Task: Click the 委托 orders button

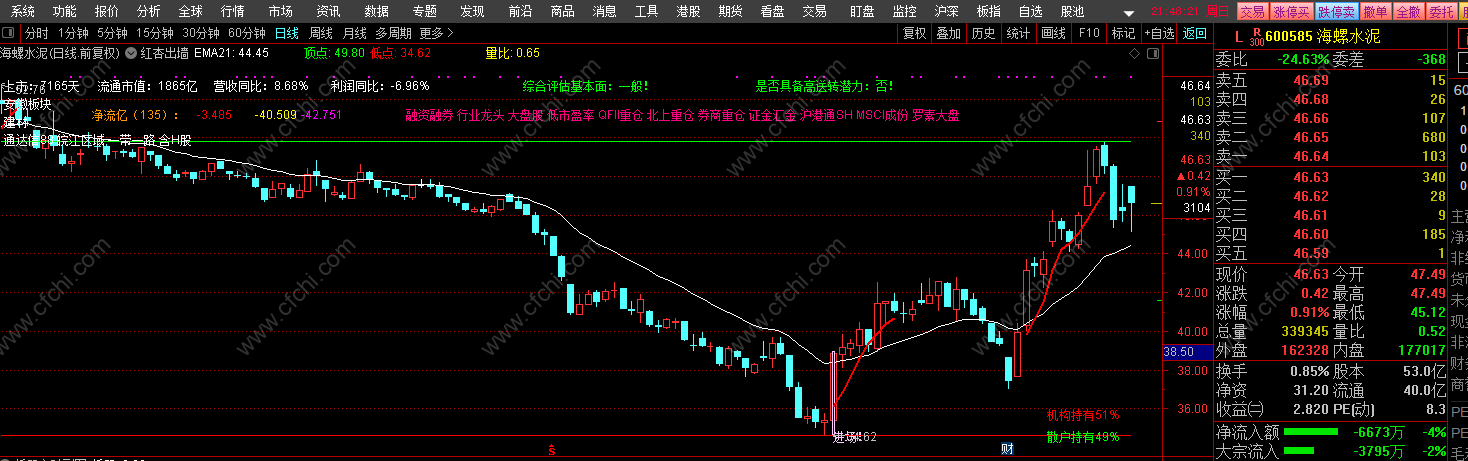Action: coord(1441,12)
